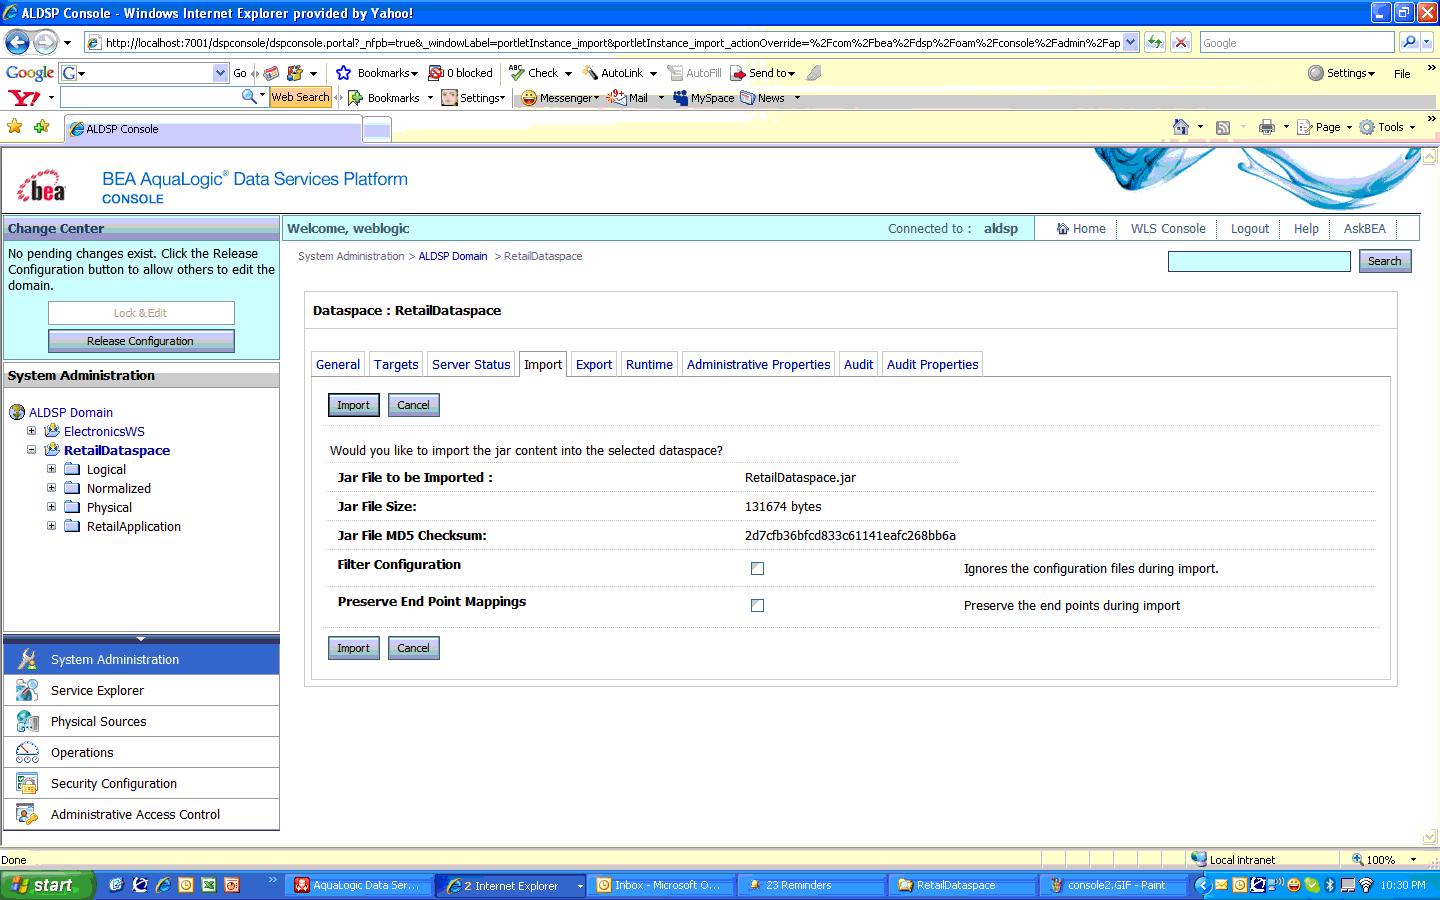Viewport: 1440px width, 900px height.
Task: Open the Service Explorer icon
Action: [x=27, y=690]
